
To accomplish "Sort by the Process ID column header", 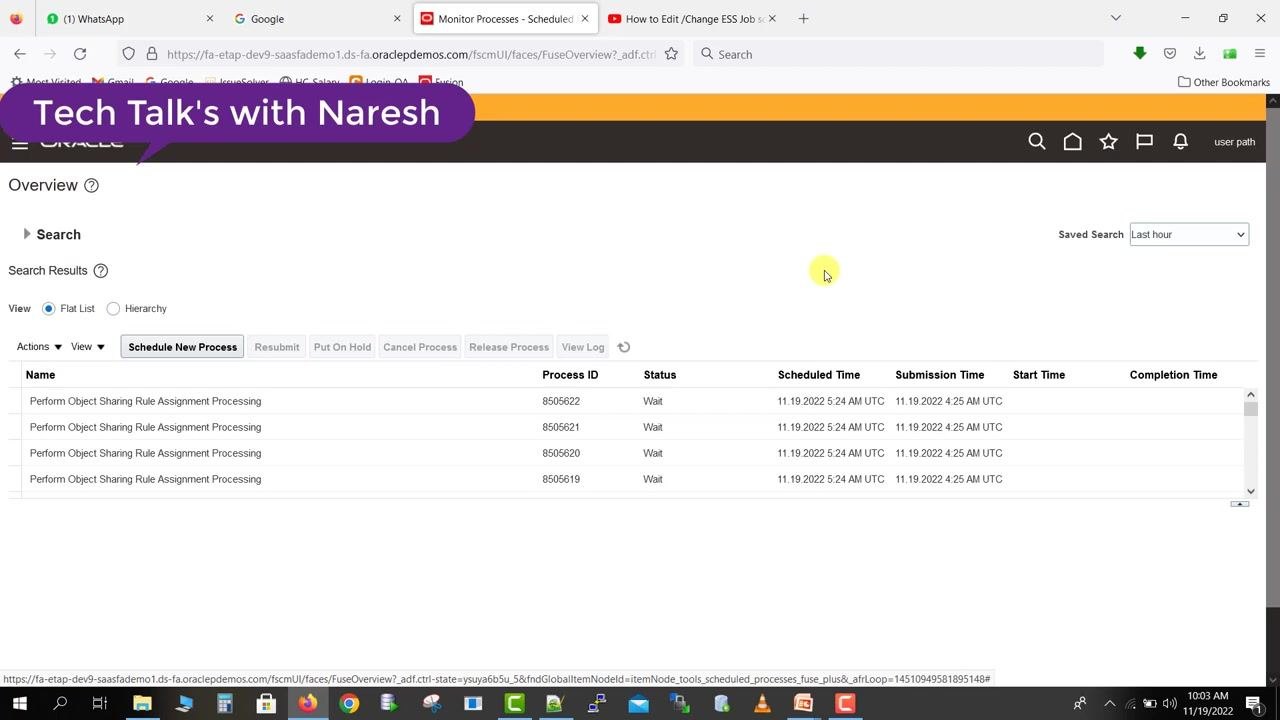I will coord(570,375).
